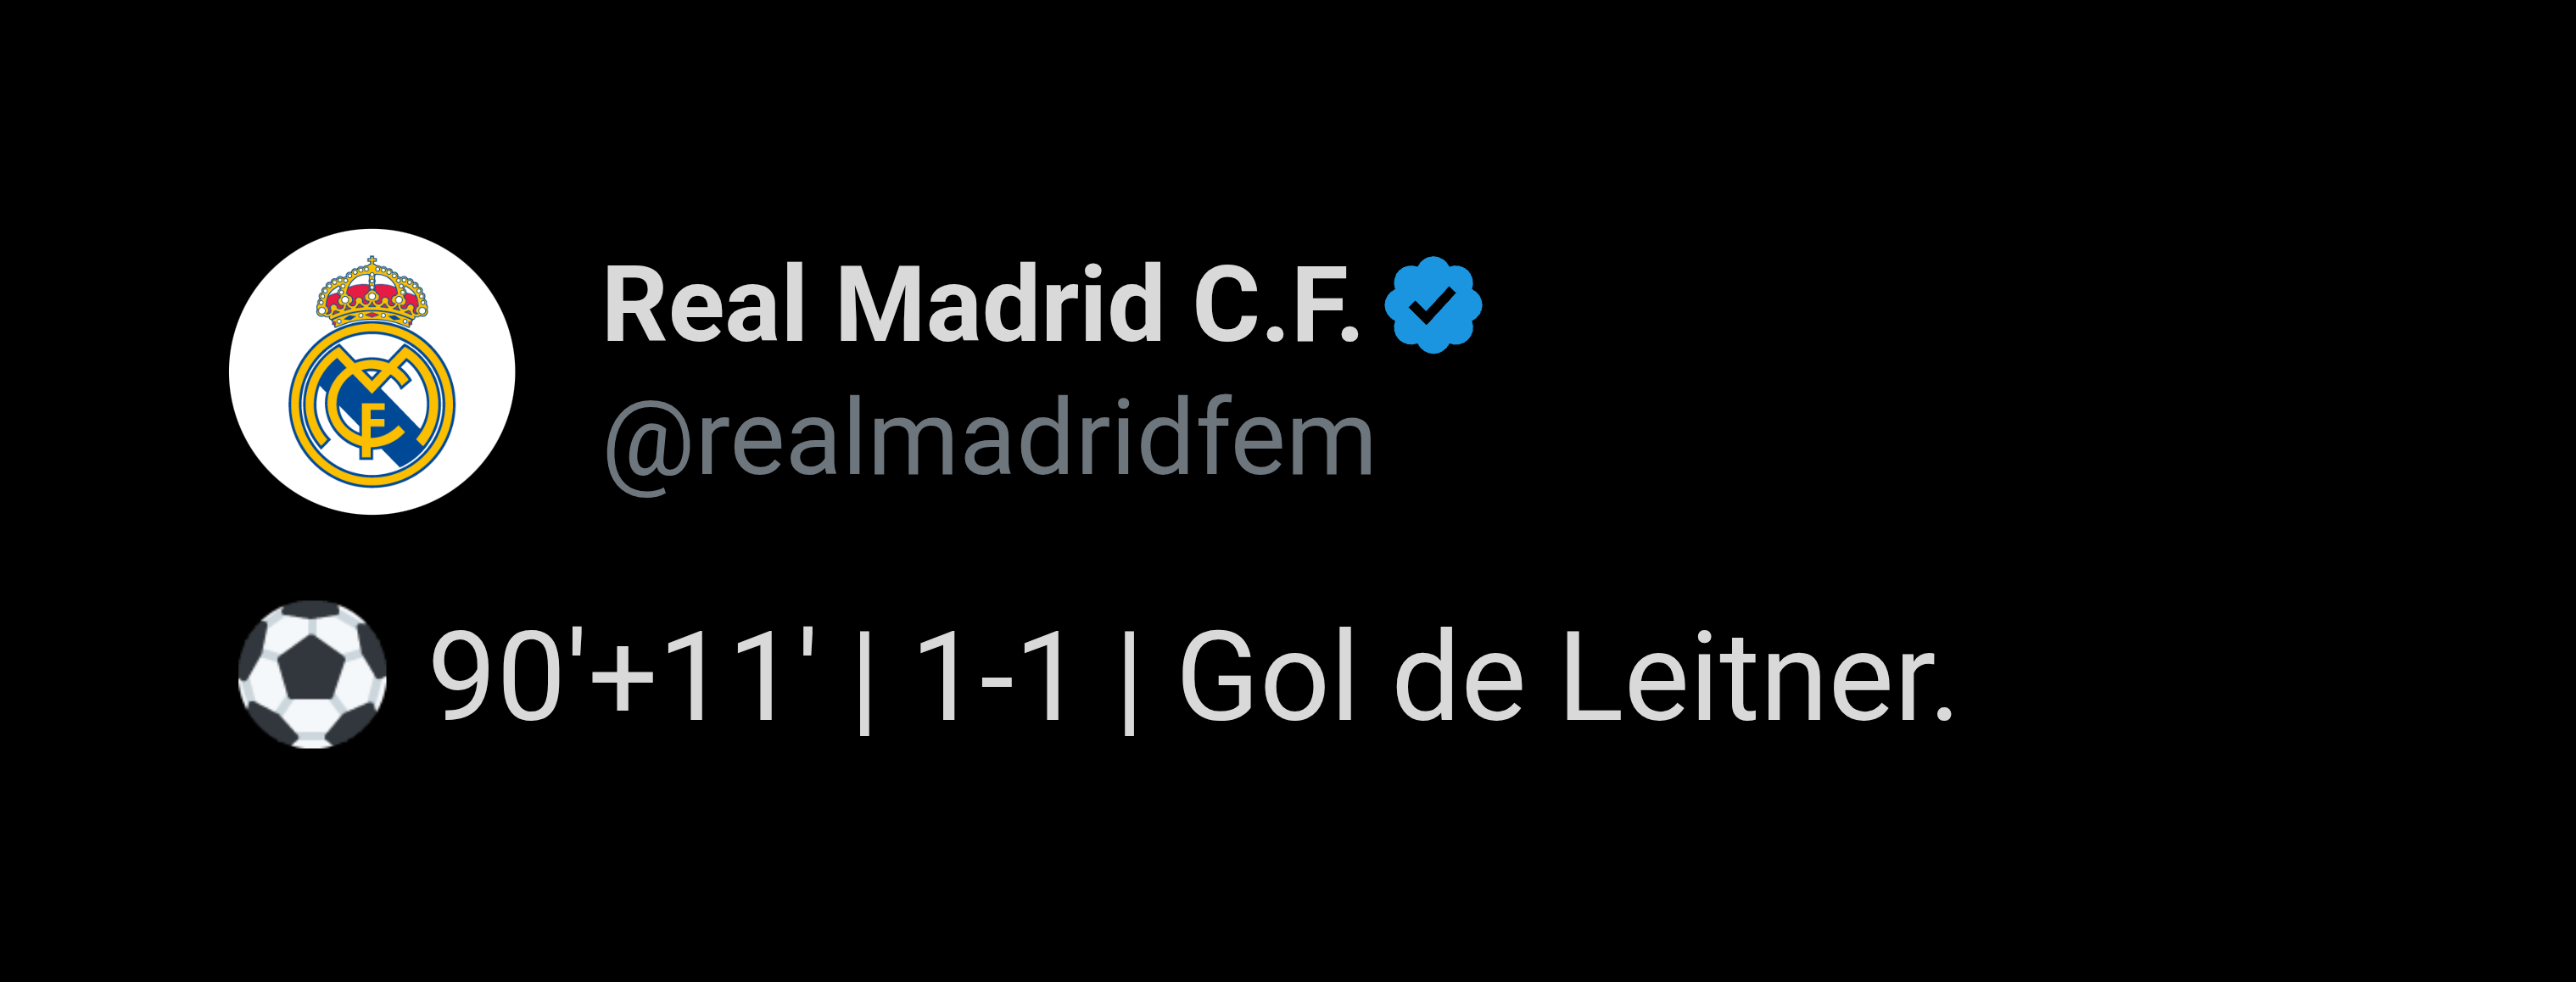Click the second vertical bar before 'Gol'
The height and width of the screenshot is (982, 2576).
1130,680
